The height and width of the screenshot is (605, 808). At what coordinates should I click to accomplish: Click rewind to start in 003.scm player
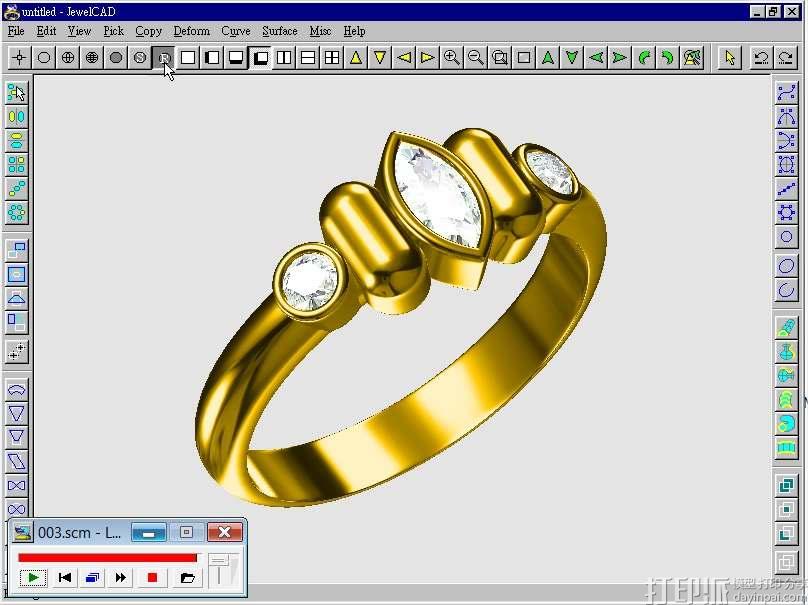pyautogui.click(x=64, y=577)
